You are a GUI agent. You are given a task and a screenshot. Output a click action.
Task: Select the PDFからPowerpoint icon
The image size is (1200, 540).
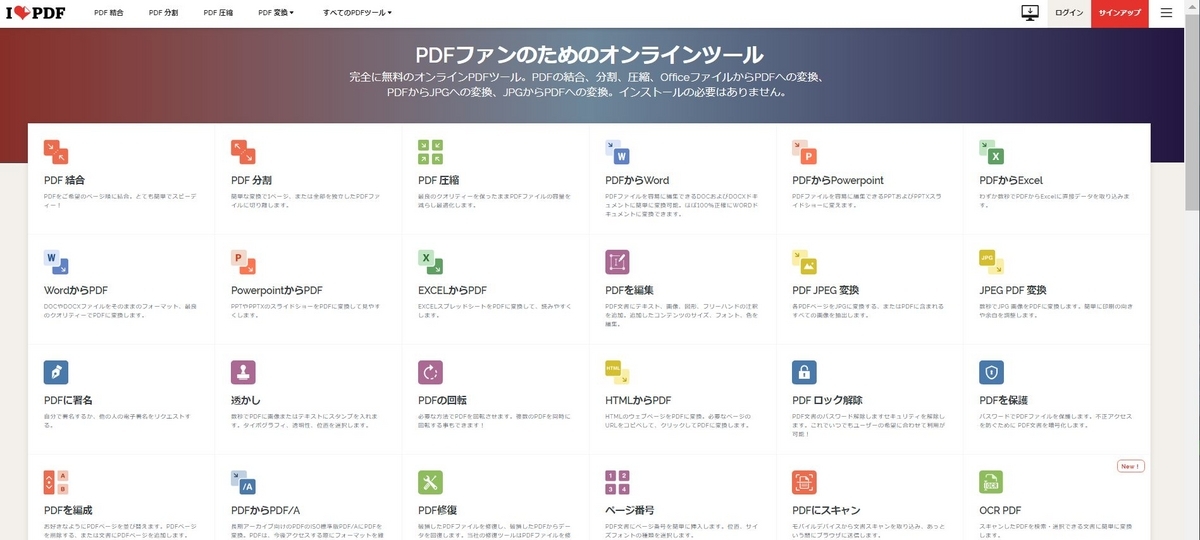point(804,151)
